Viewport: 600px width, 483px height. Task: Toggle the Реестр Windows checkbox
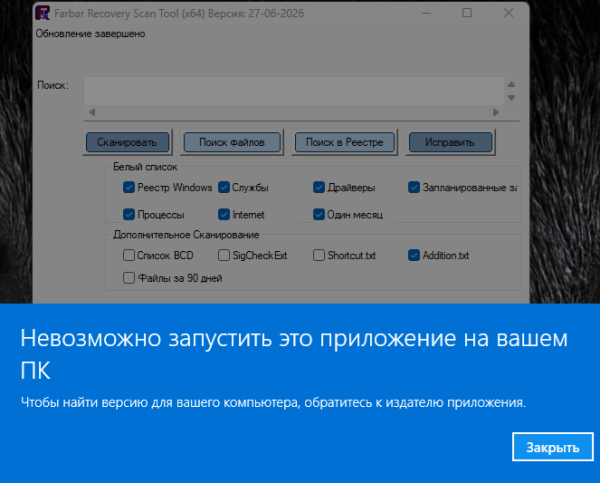129,188
